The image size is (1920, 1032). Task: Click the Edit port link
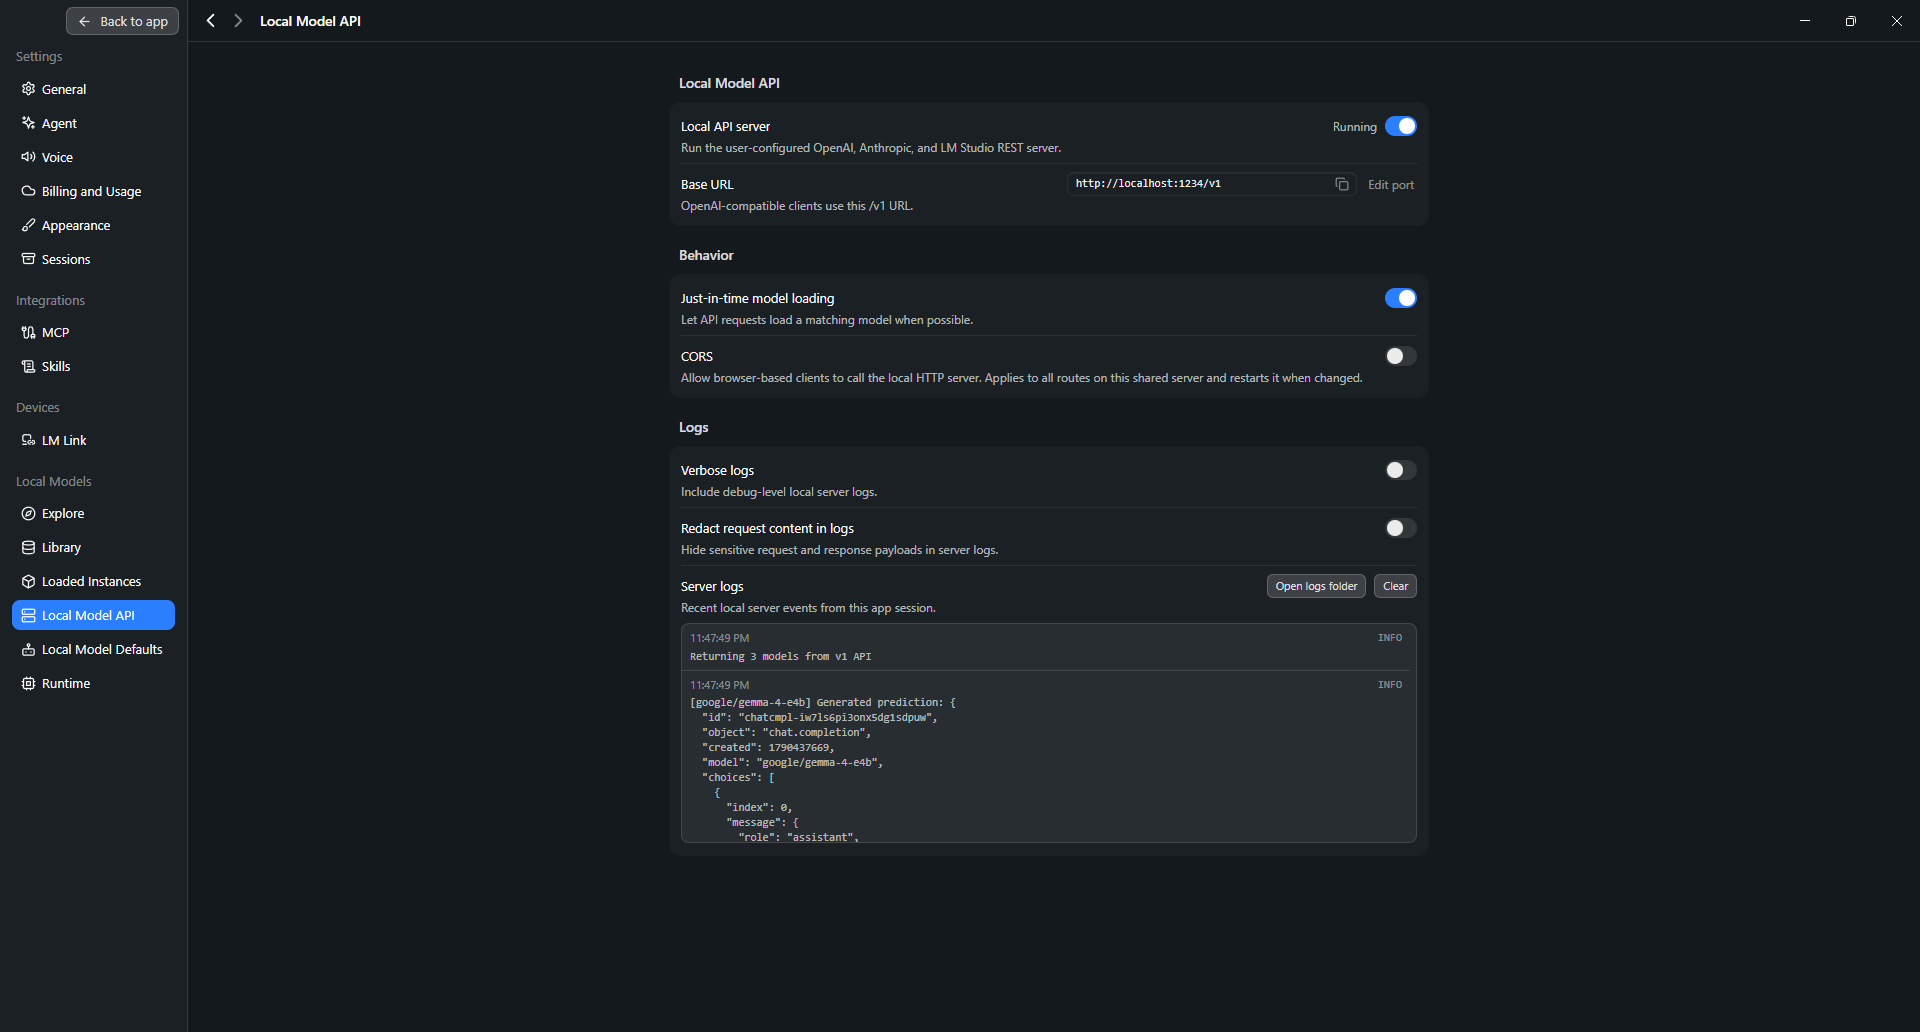point(1390,185)
